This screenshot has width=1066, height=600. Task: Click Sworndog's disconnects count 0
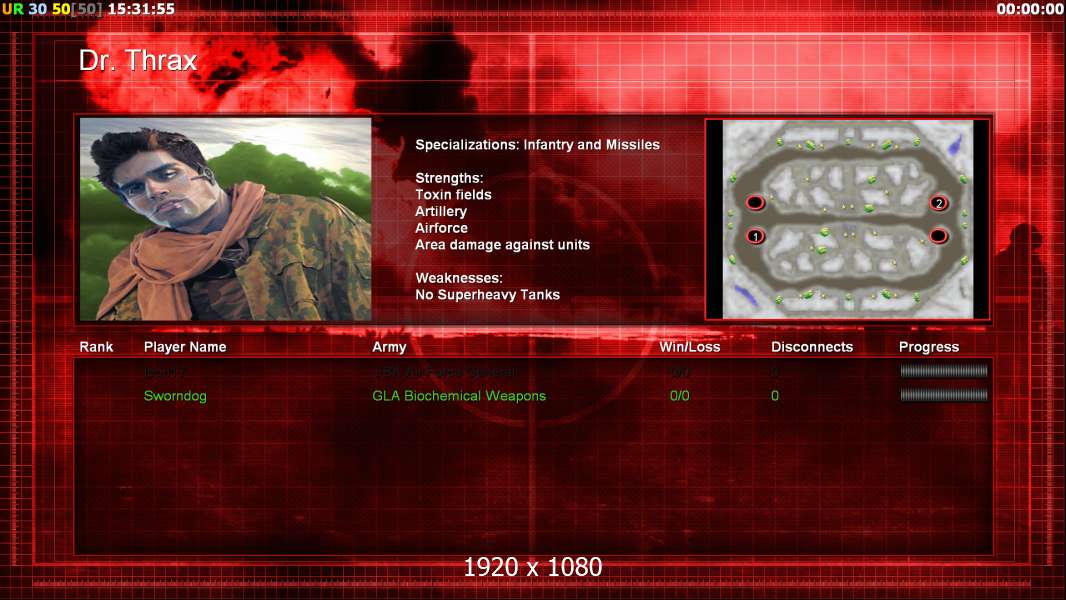tap(775, 395)
